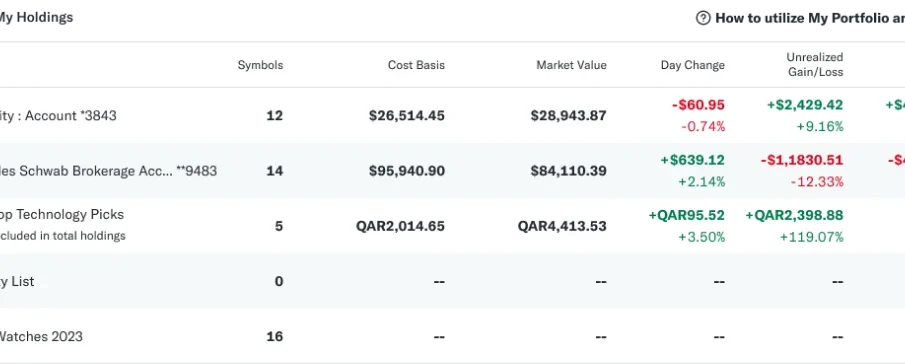Click the QAR4,413.53 market value cell
The width and height of the screenshot is (905, 364).
pos(562,226)
